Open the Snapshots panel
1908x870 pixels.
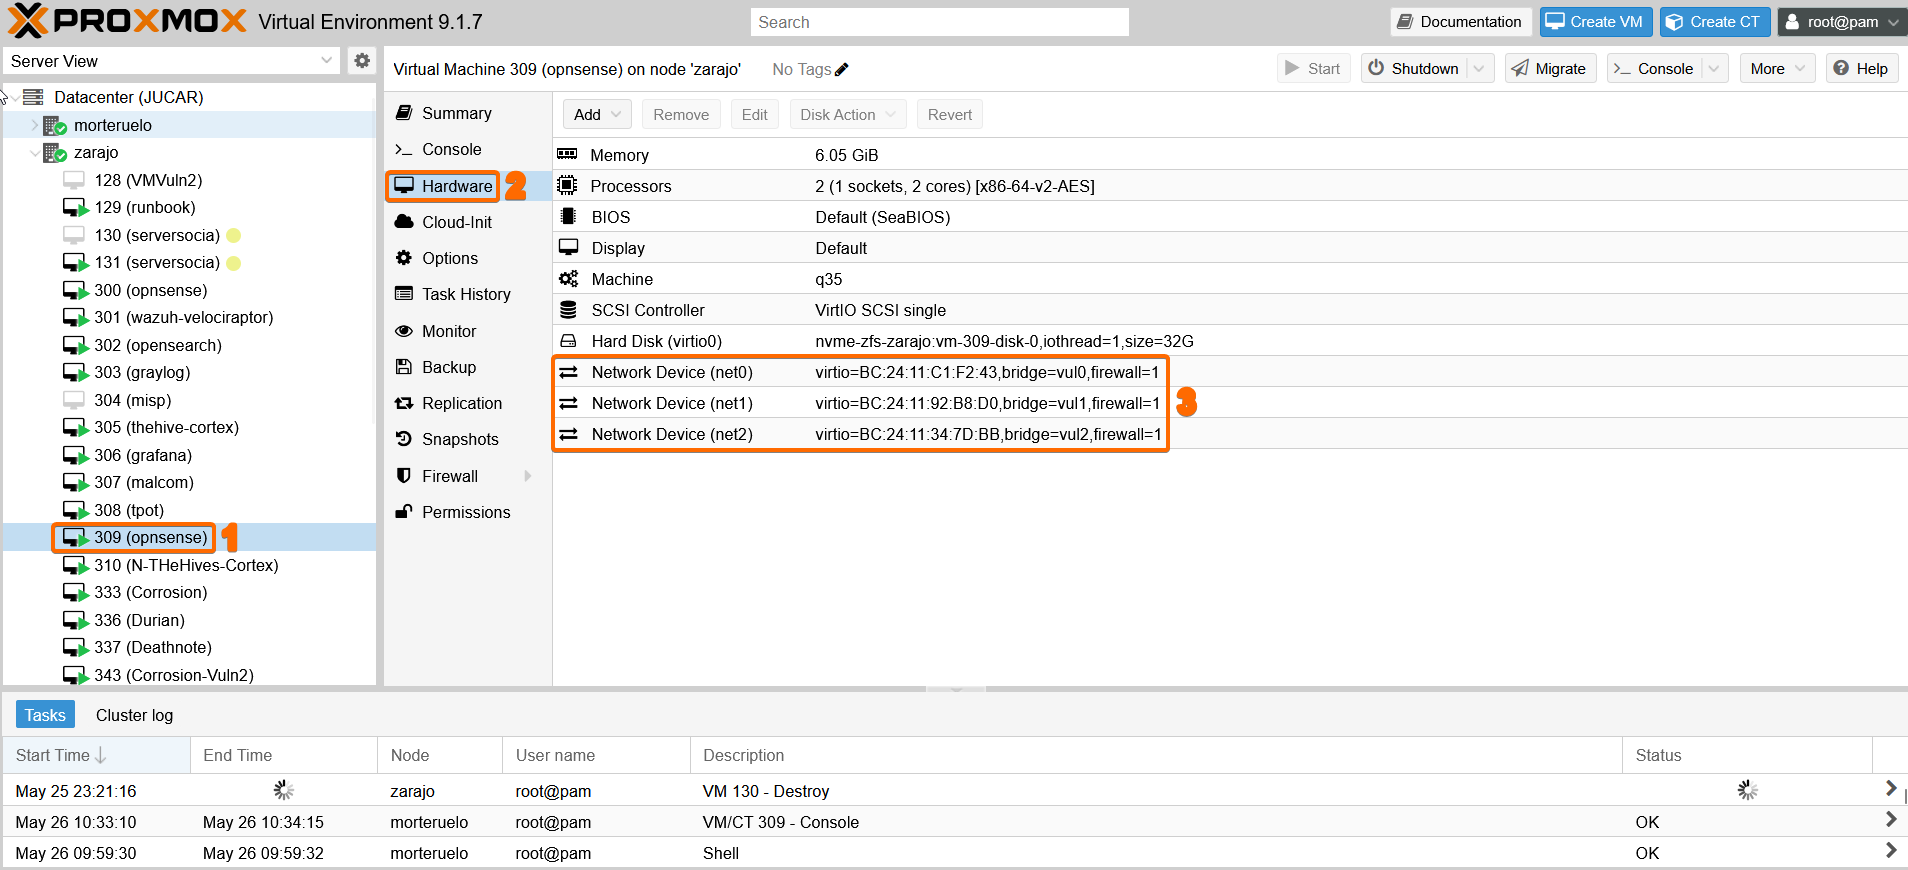click(x=468, y=439)
